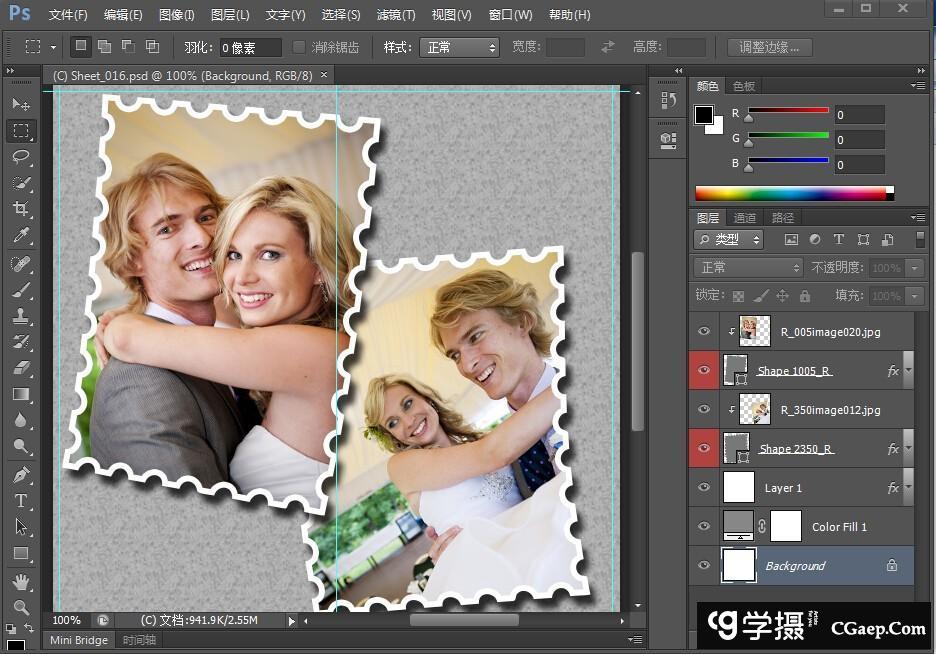Click the 羽化 feather input field
The width and height of the screenshot is (936, 654).
coord(250,47)
